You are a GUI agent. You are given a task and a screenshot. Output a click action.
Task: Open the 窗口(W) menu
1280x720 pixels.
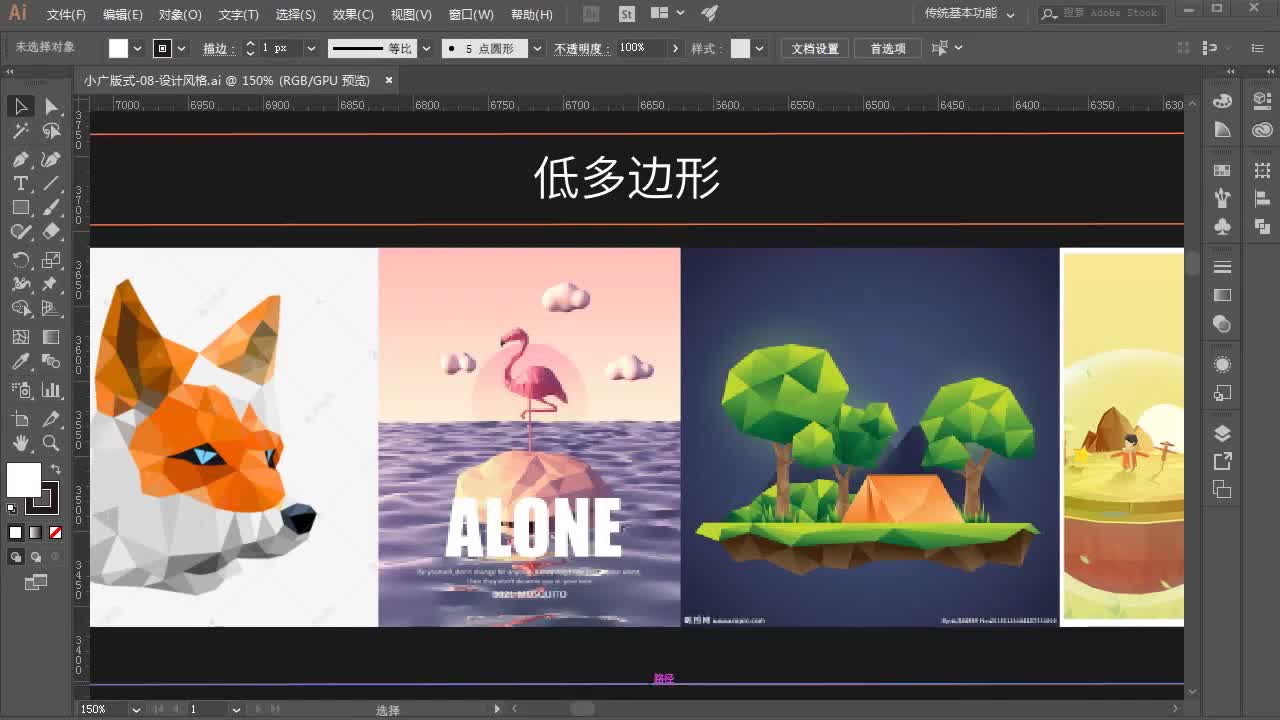(x=471, y=14)
